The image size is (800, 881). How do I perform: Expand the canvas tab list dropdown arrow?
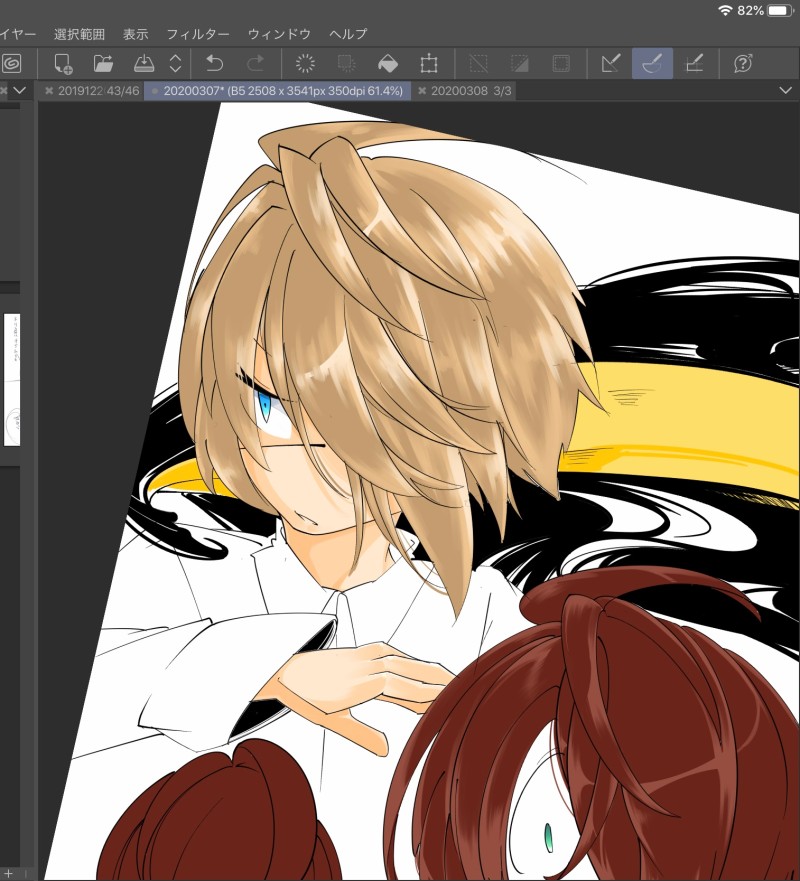[785, 90]
